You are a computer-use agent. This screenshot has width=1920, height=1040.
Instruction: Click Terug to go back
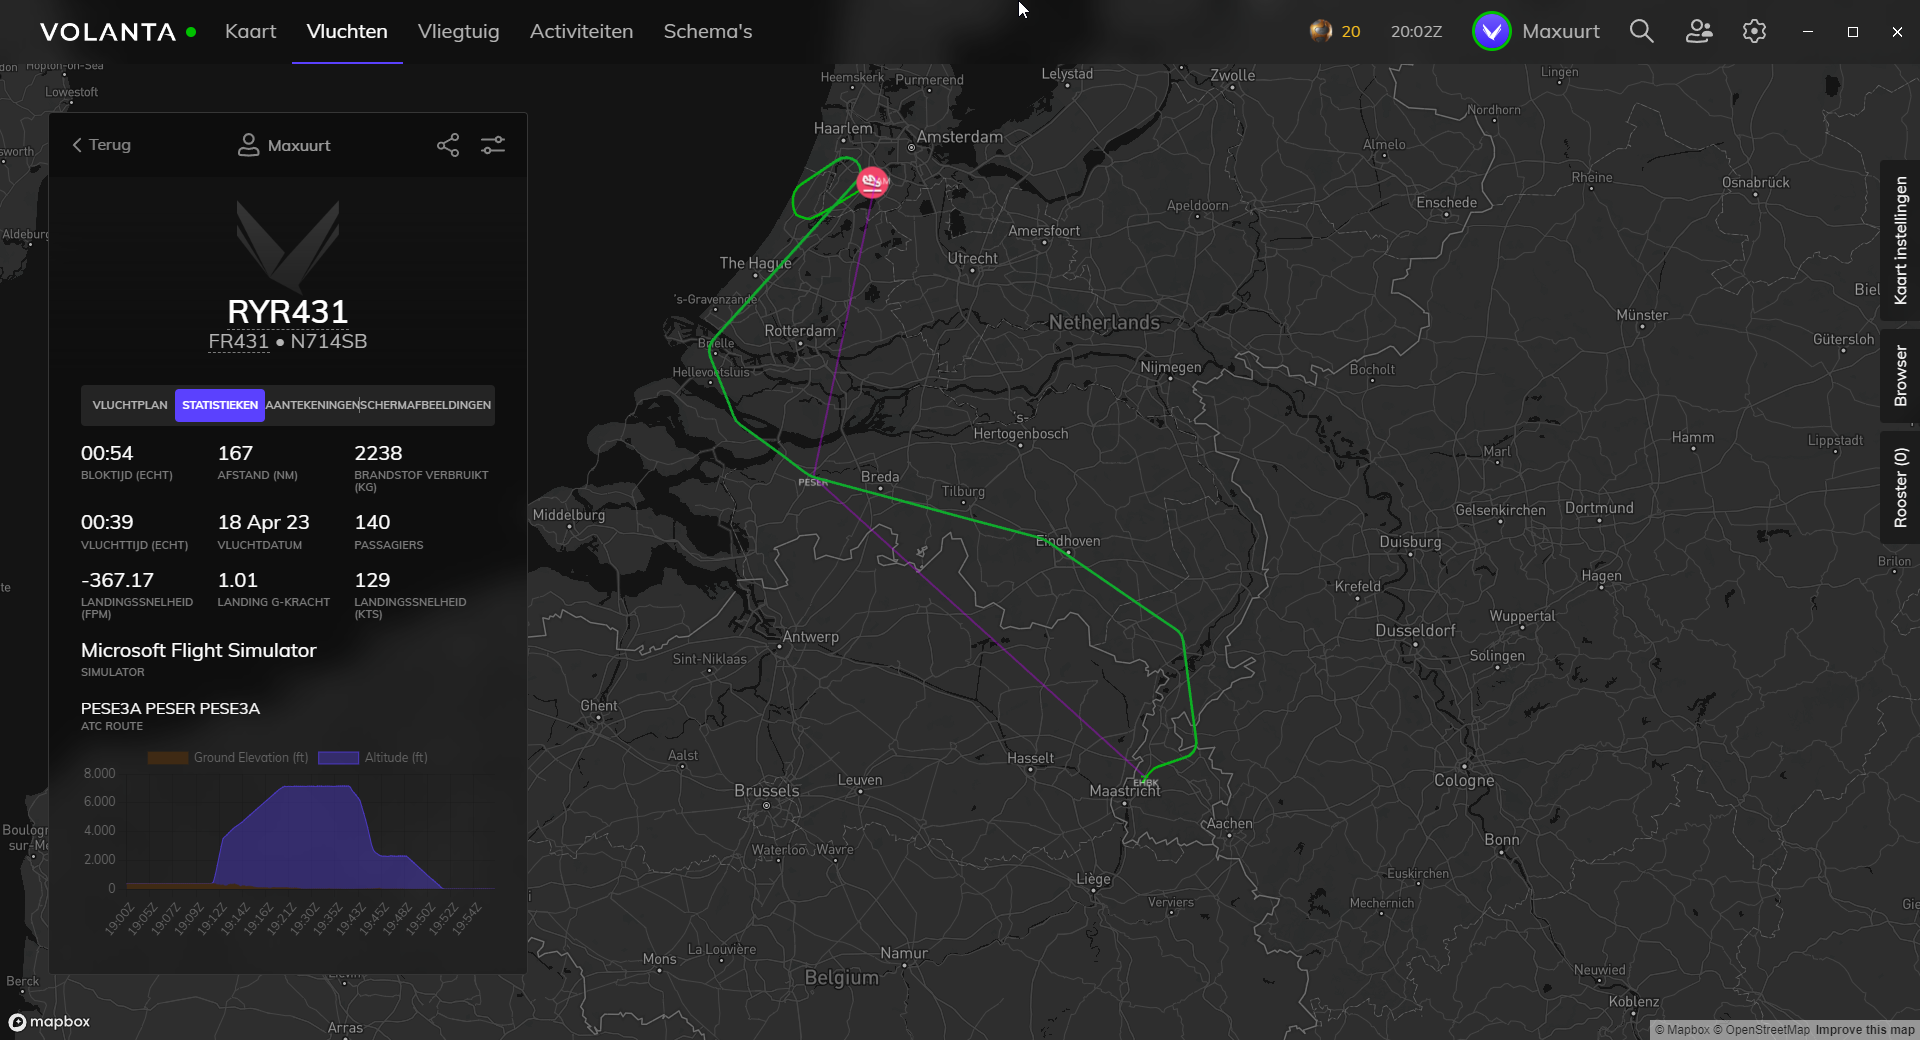click(101, 145)
